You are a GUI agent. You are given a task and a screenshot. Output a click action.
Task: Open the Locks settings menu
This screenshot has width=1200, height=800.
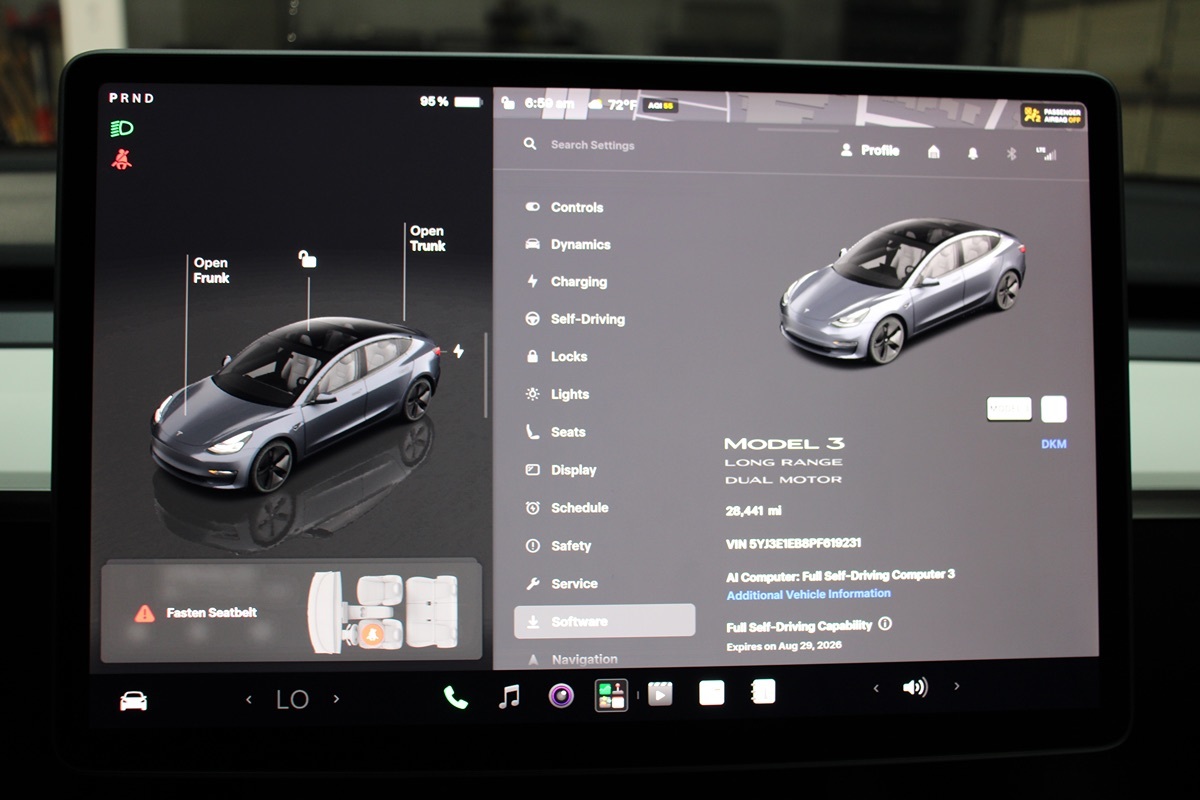coord(556,356)
